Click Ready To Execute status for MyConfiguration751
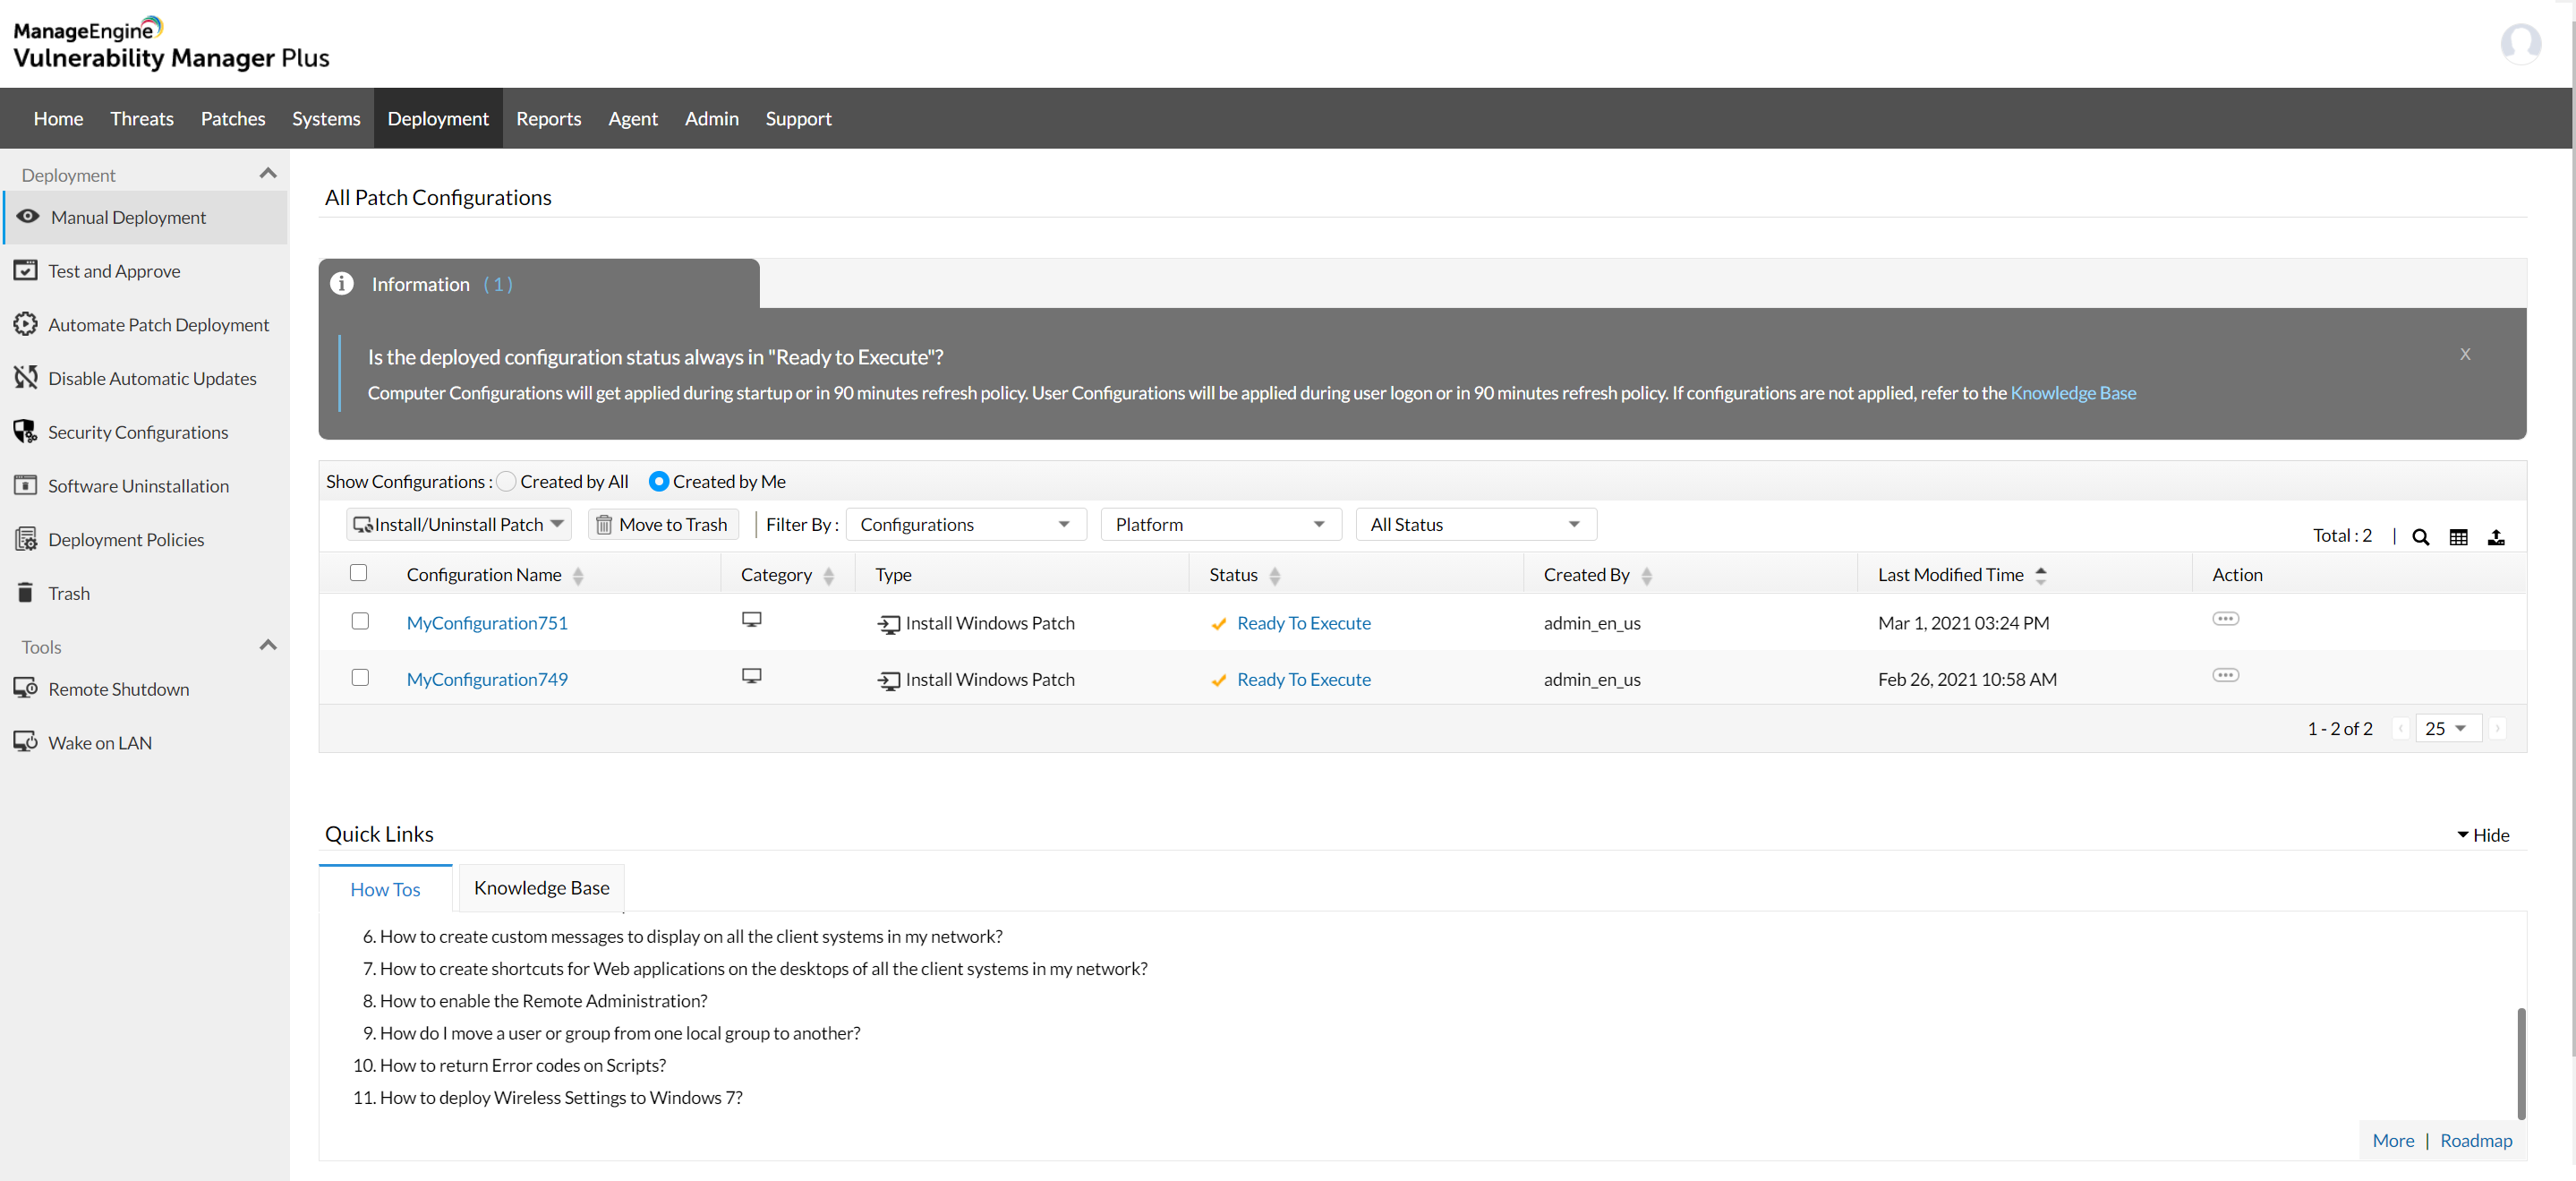2576x1181 pixels. [1303, 622]
